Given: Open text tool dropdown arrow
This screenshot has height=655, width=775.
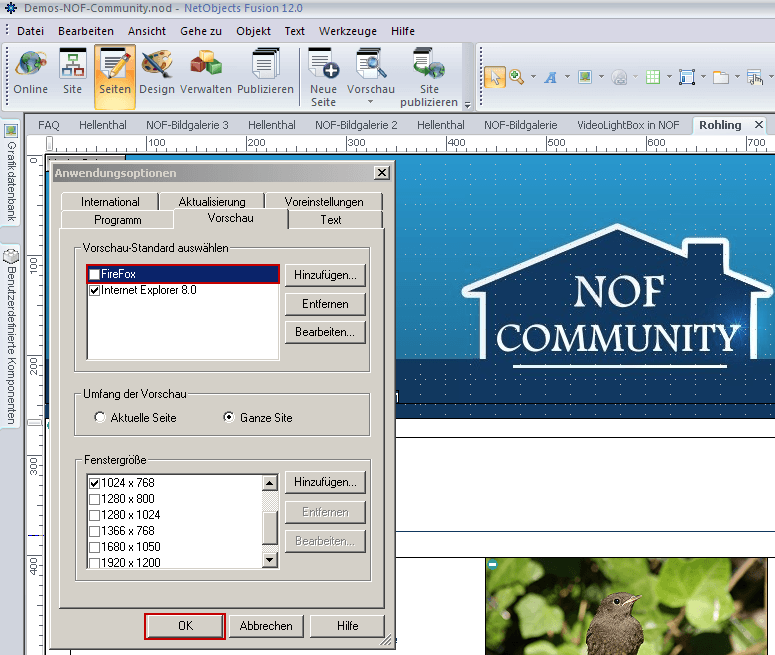Looking at the screenshot, I should 567,77.
